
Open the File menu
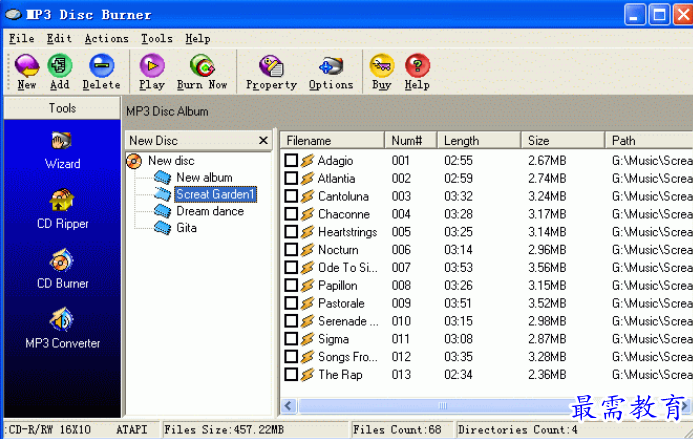point(22,38)
